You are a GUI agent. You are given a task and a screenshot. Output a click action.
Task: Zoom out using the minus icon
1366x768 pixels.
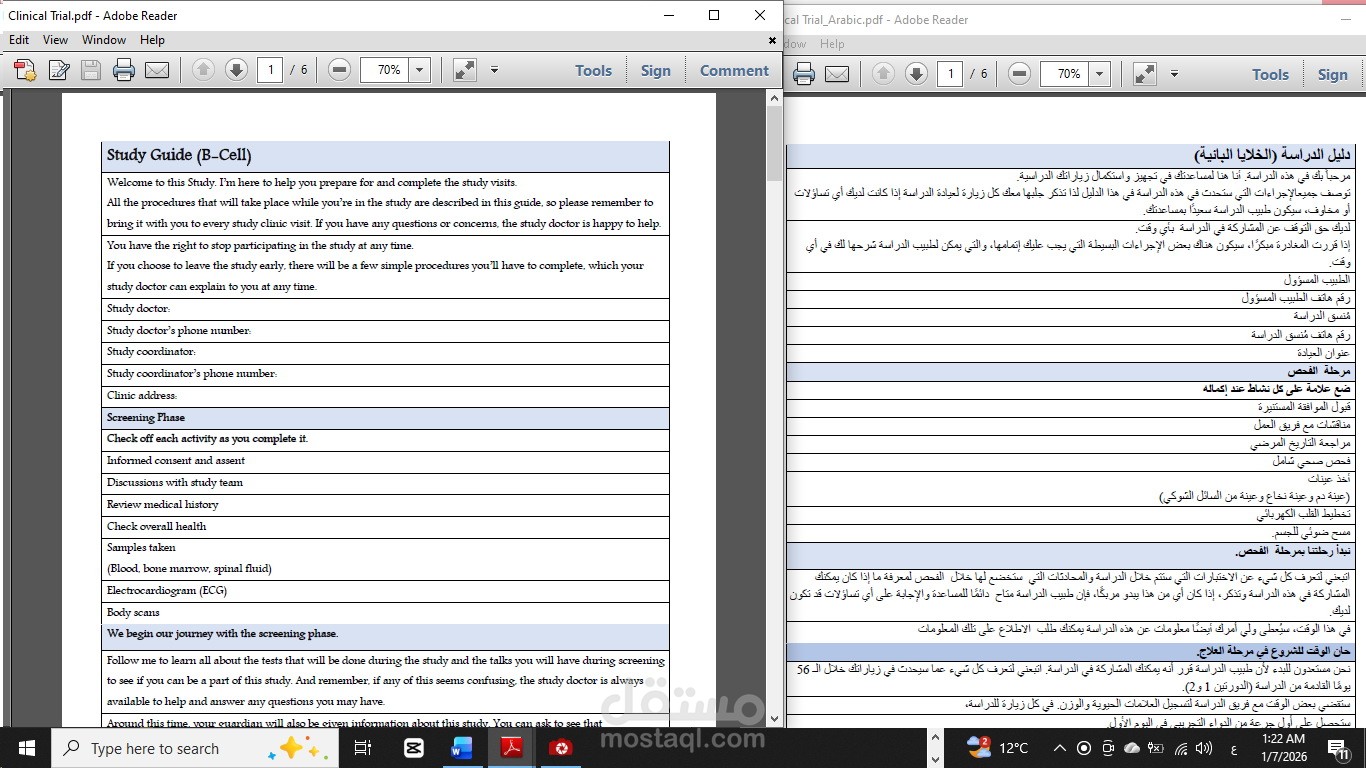pyautogui.click(x=338, y=70)
